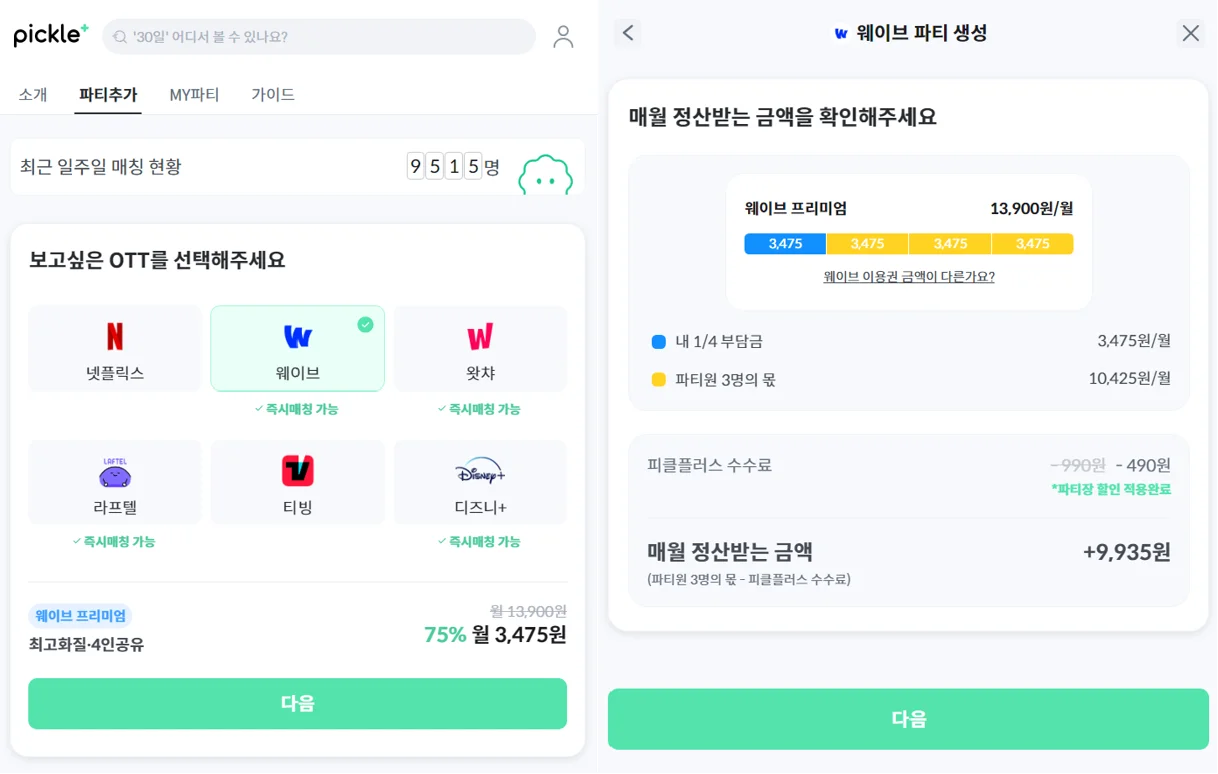Viewport: 1218px width, 774px height.
Task: Close the 웨이브 파티 생성 panel
Action: tap(1190, 33)
